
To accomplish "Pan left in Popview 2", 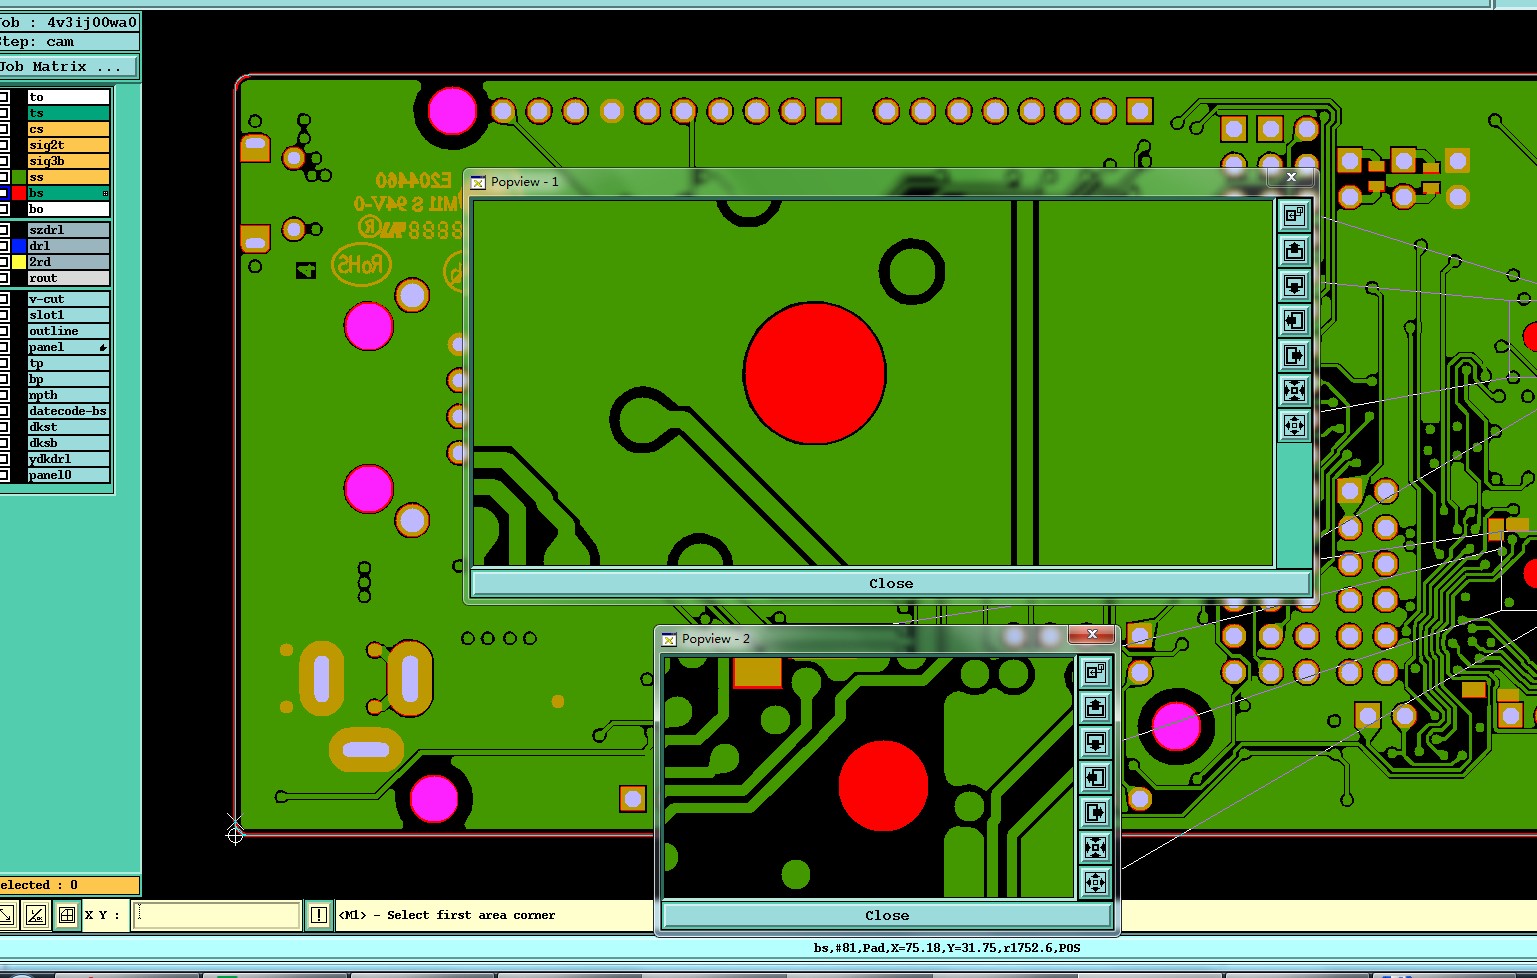I will [1096, 777].
